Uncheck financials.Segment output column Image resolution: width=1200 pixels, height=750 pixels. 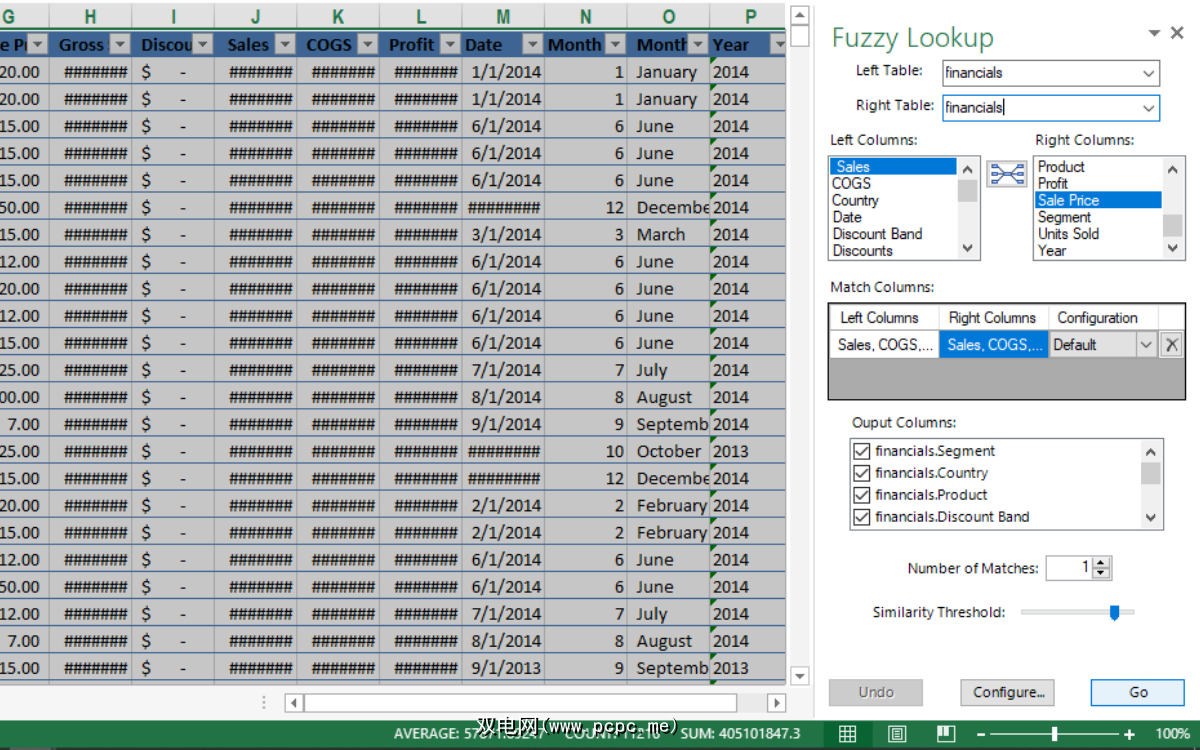click(x=861, y=451)
